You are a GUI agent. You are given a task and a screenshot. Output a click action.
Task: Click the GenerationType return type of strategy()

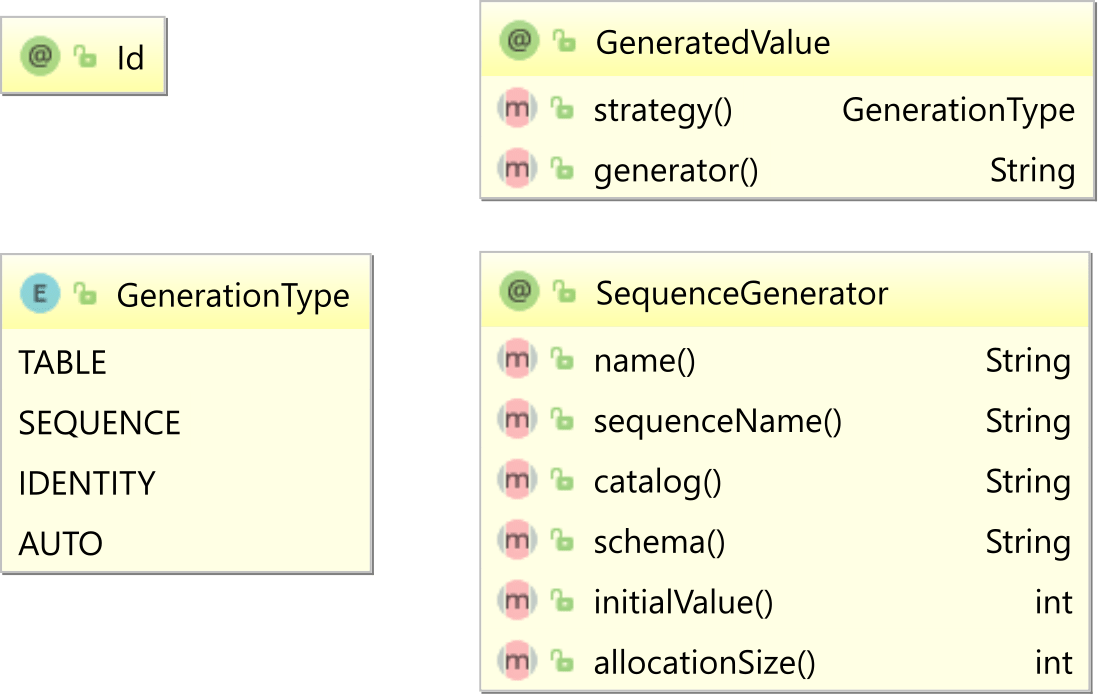(957, 110)
